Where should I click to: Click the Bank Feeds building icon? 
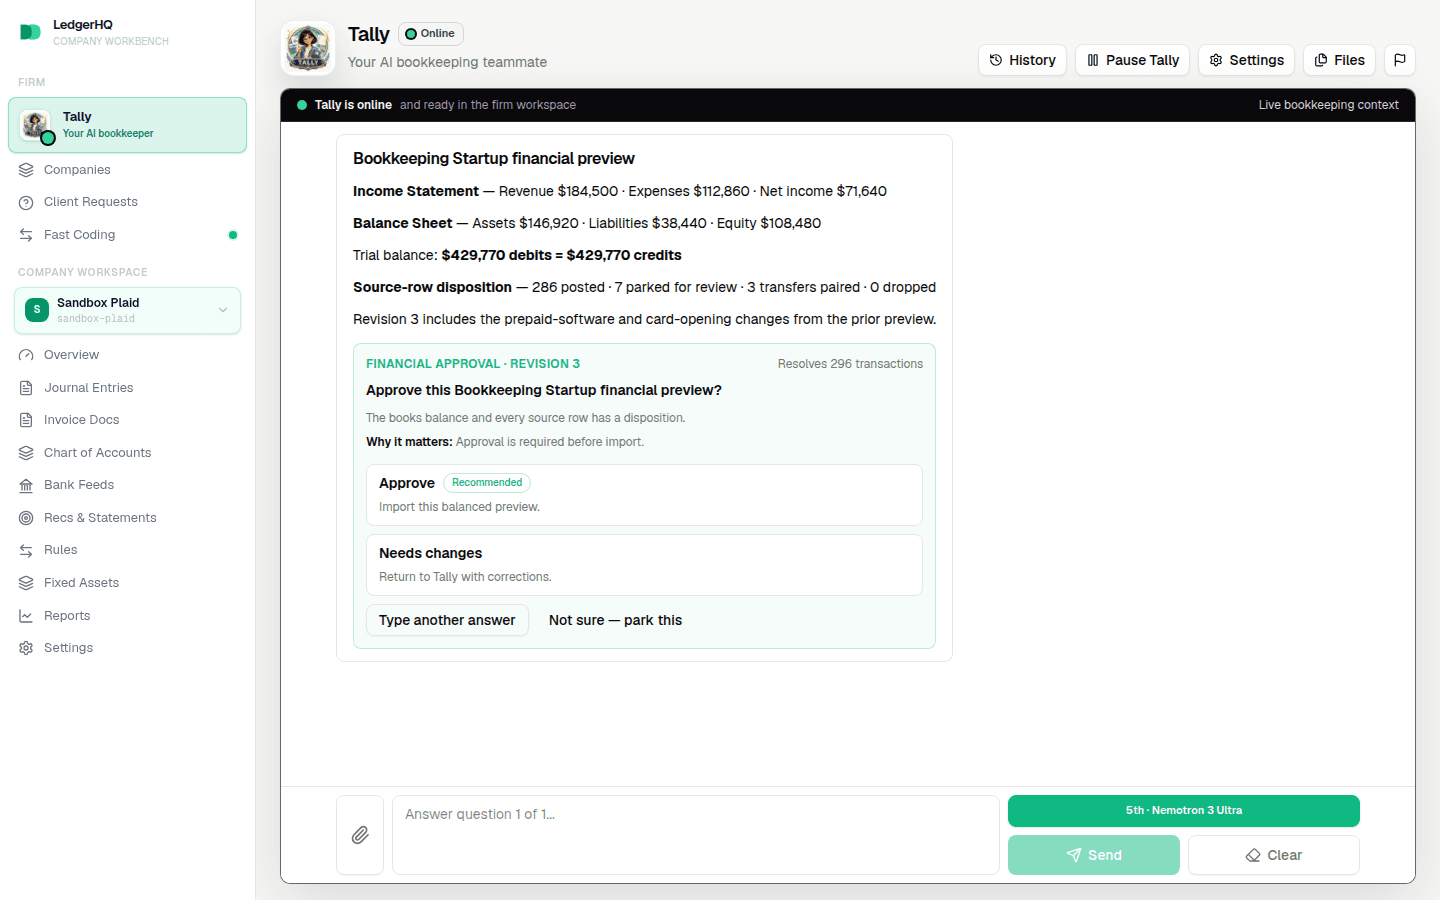[26, 485]
